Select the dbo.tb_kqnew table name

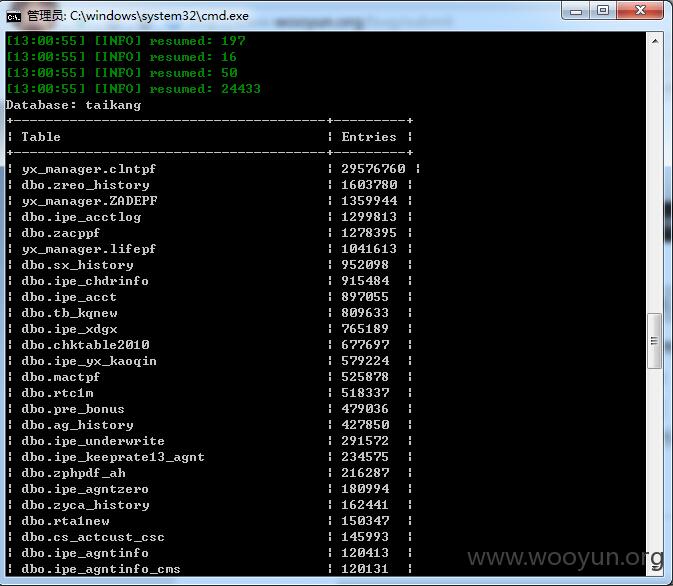[x=69, y=313]
